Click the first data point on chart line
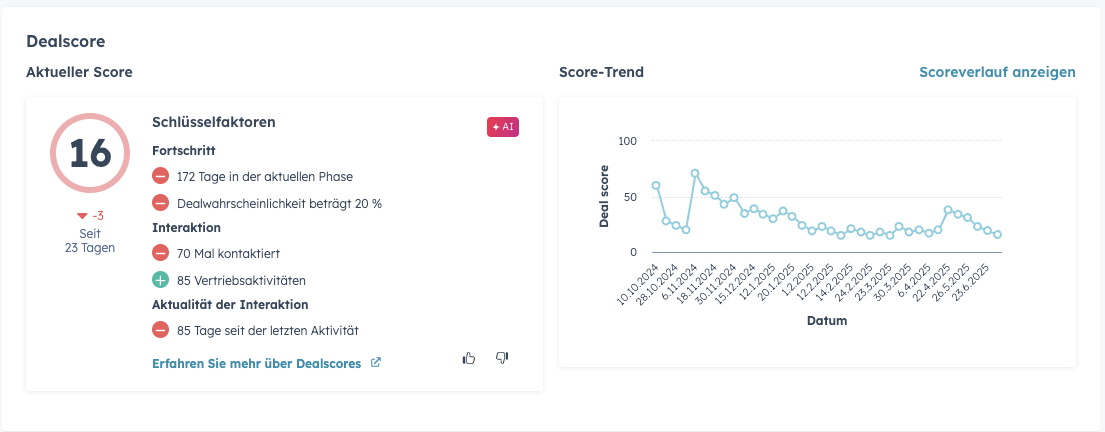 [656, 185]
